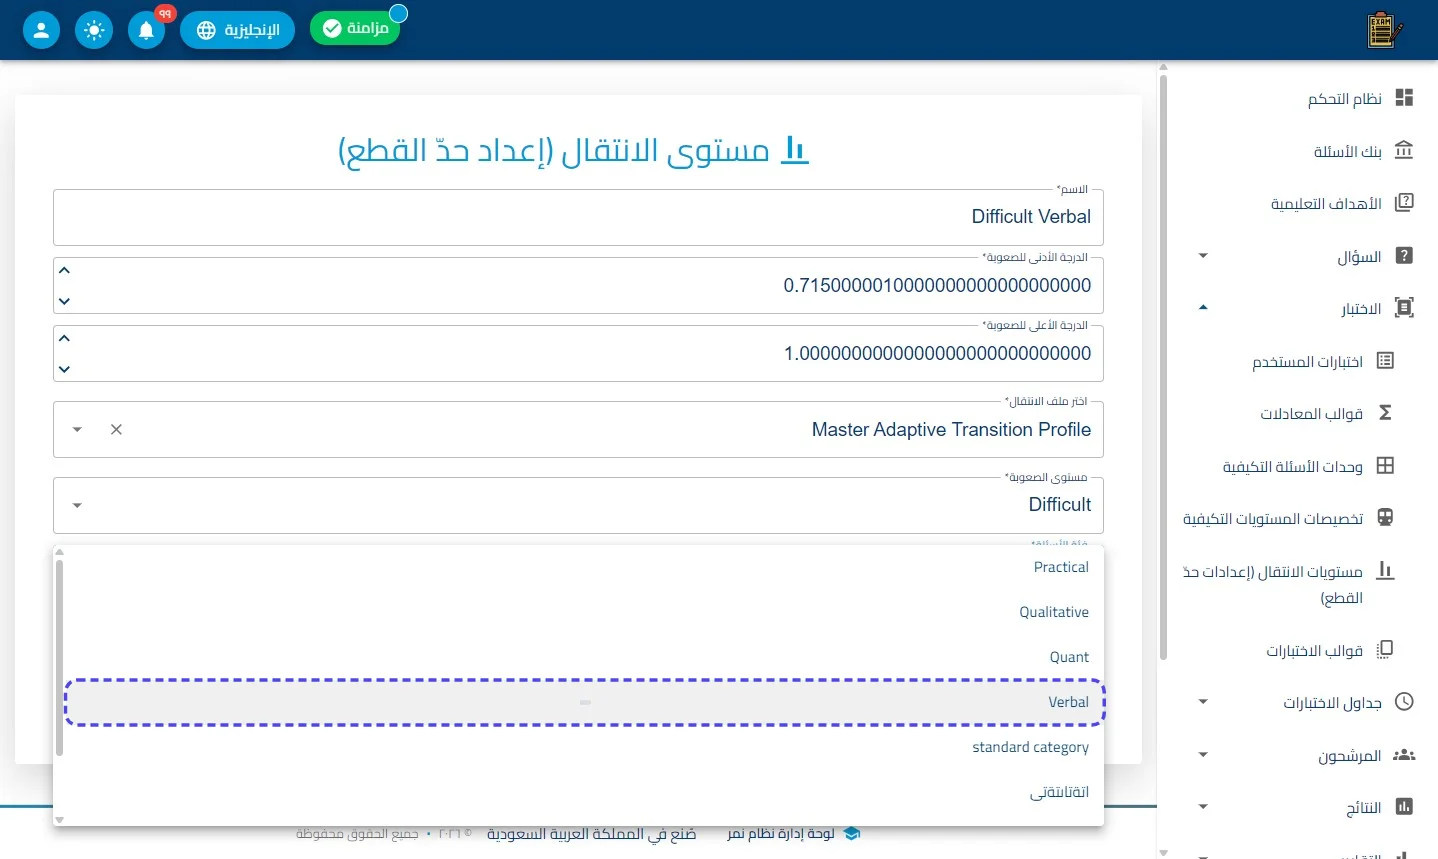The height and width of the screenshot is (859, 1438).
Task: Open مستويات الانتقال bar-chart sidebar icon
Action: point(1385,571)
